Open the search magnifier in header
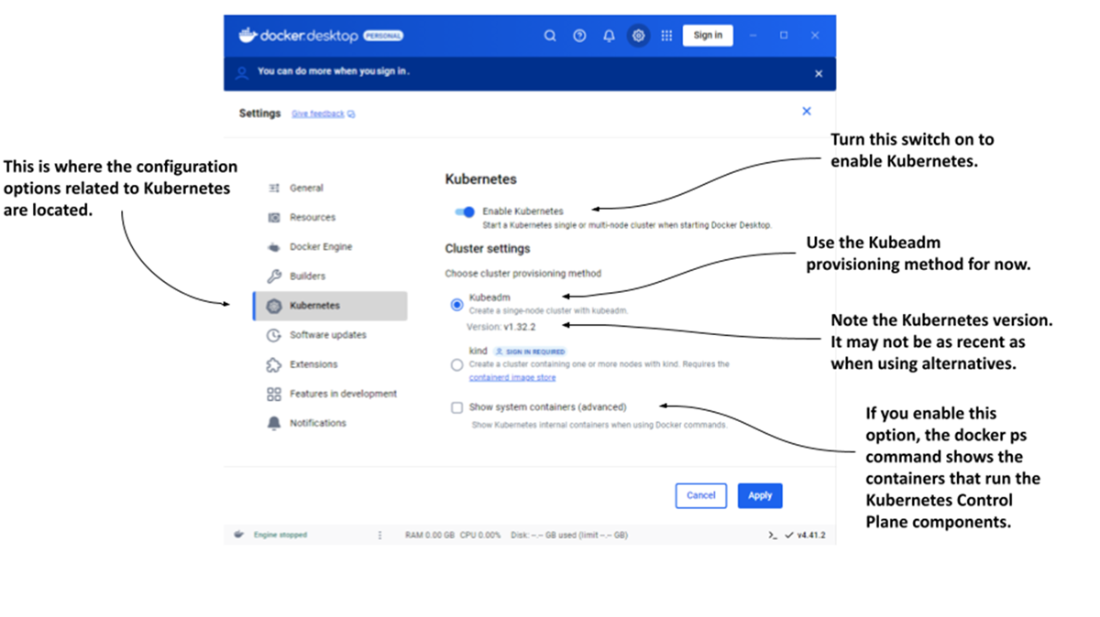 [550, 36]
